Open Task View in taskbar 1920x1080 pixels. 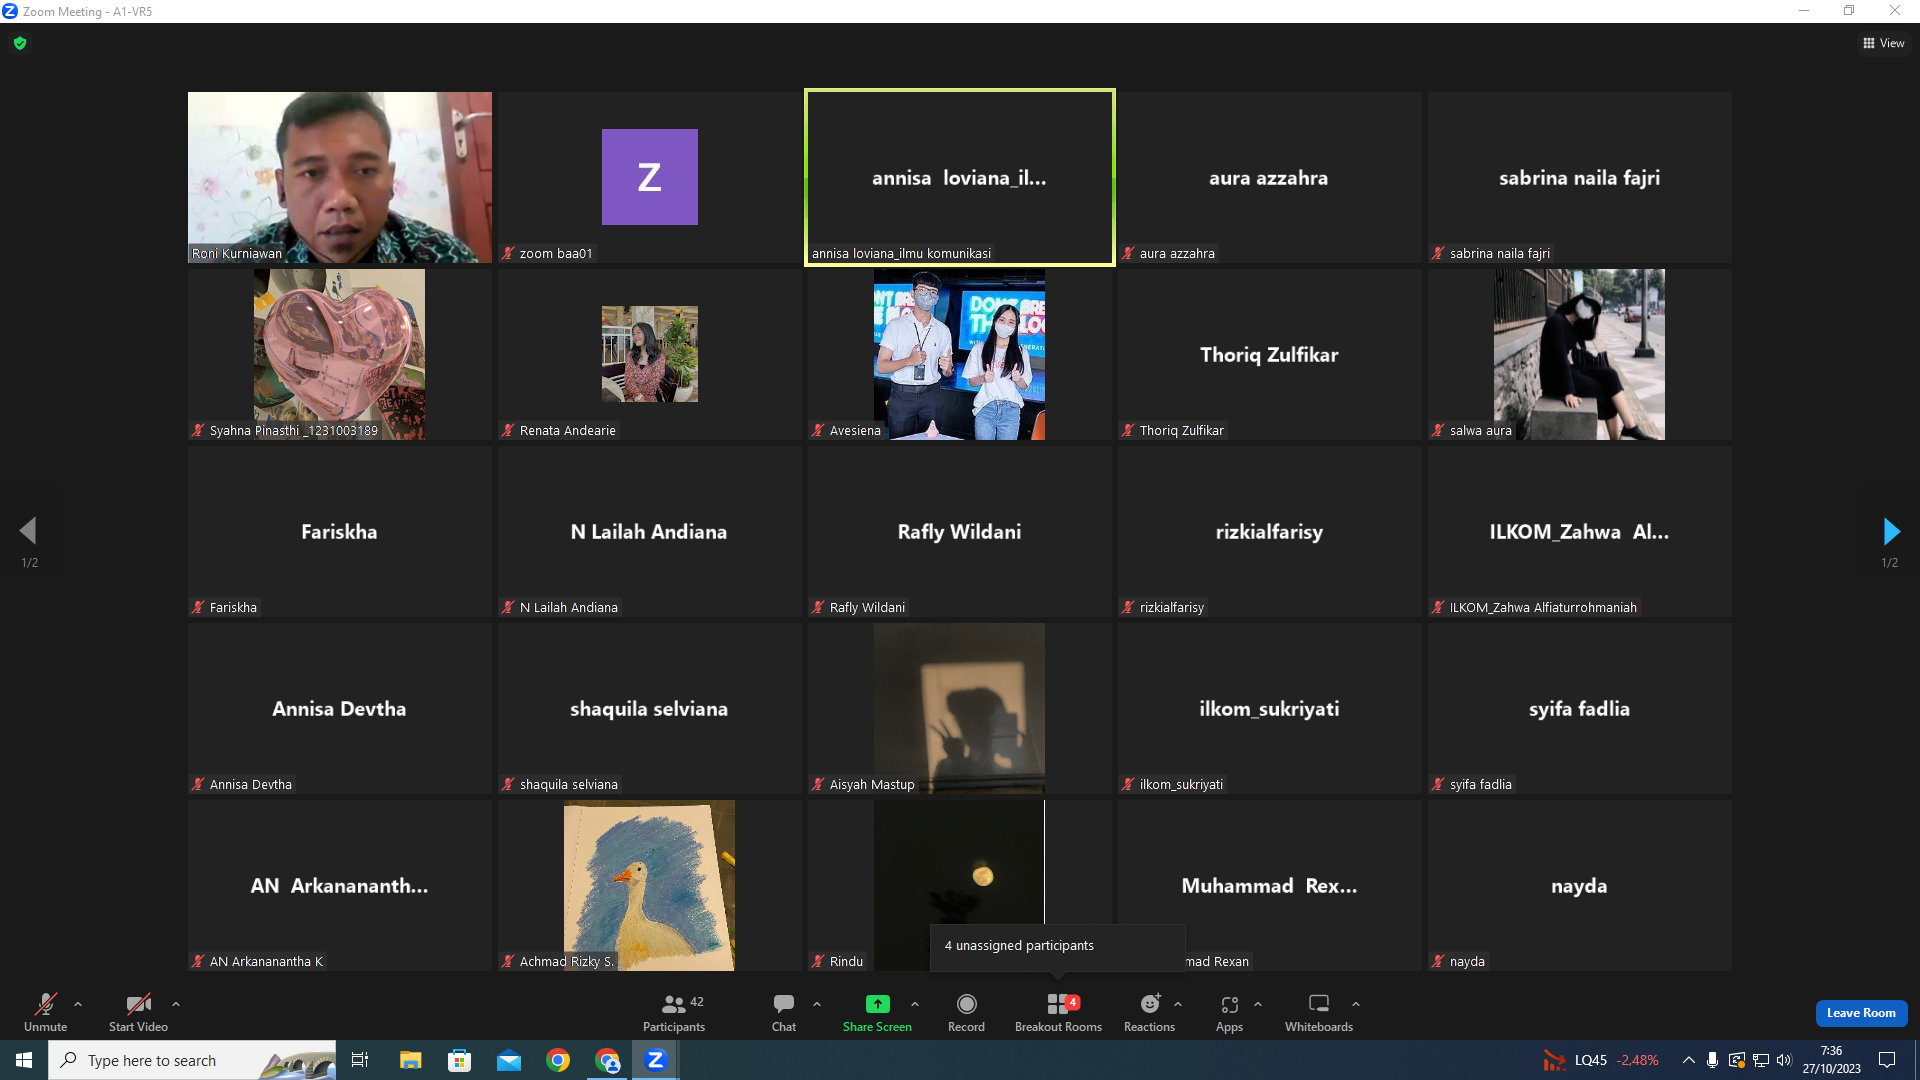(360, 1060)
